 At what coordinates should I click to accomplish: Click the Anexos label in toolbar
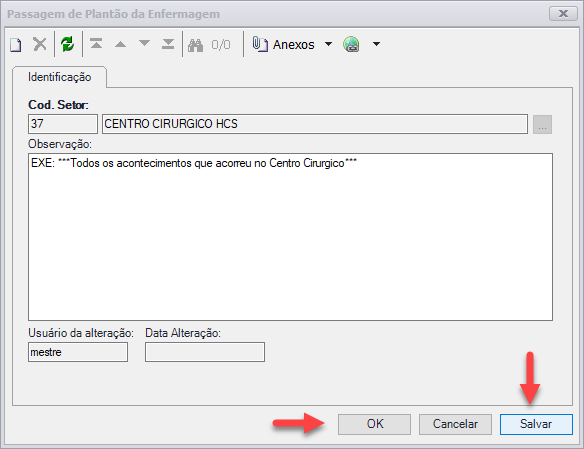point(293,45)
